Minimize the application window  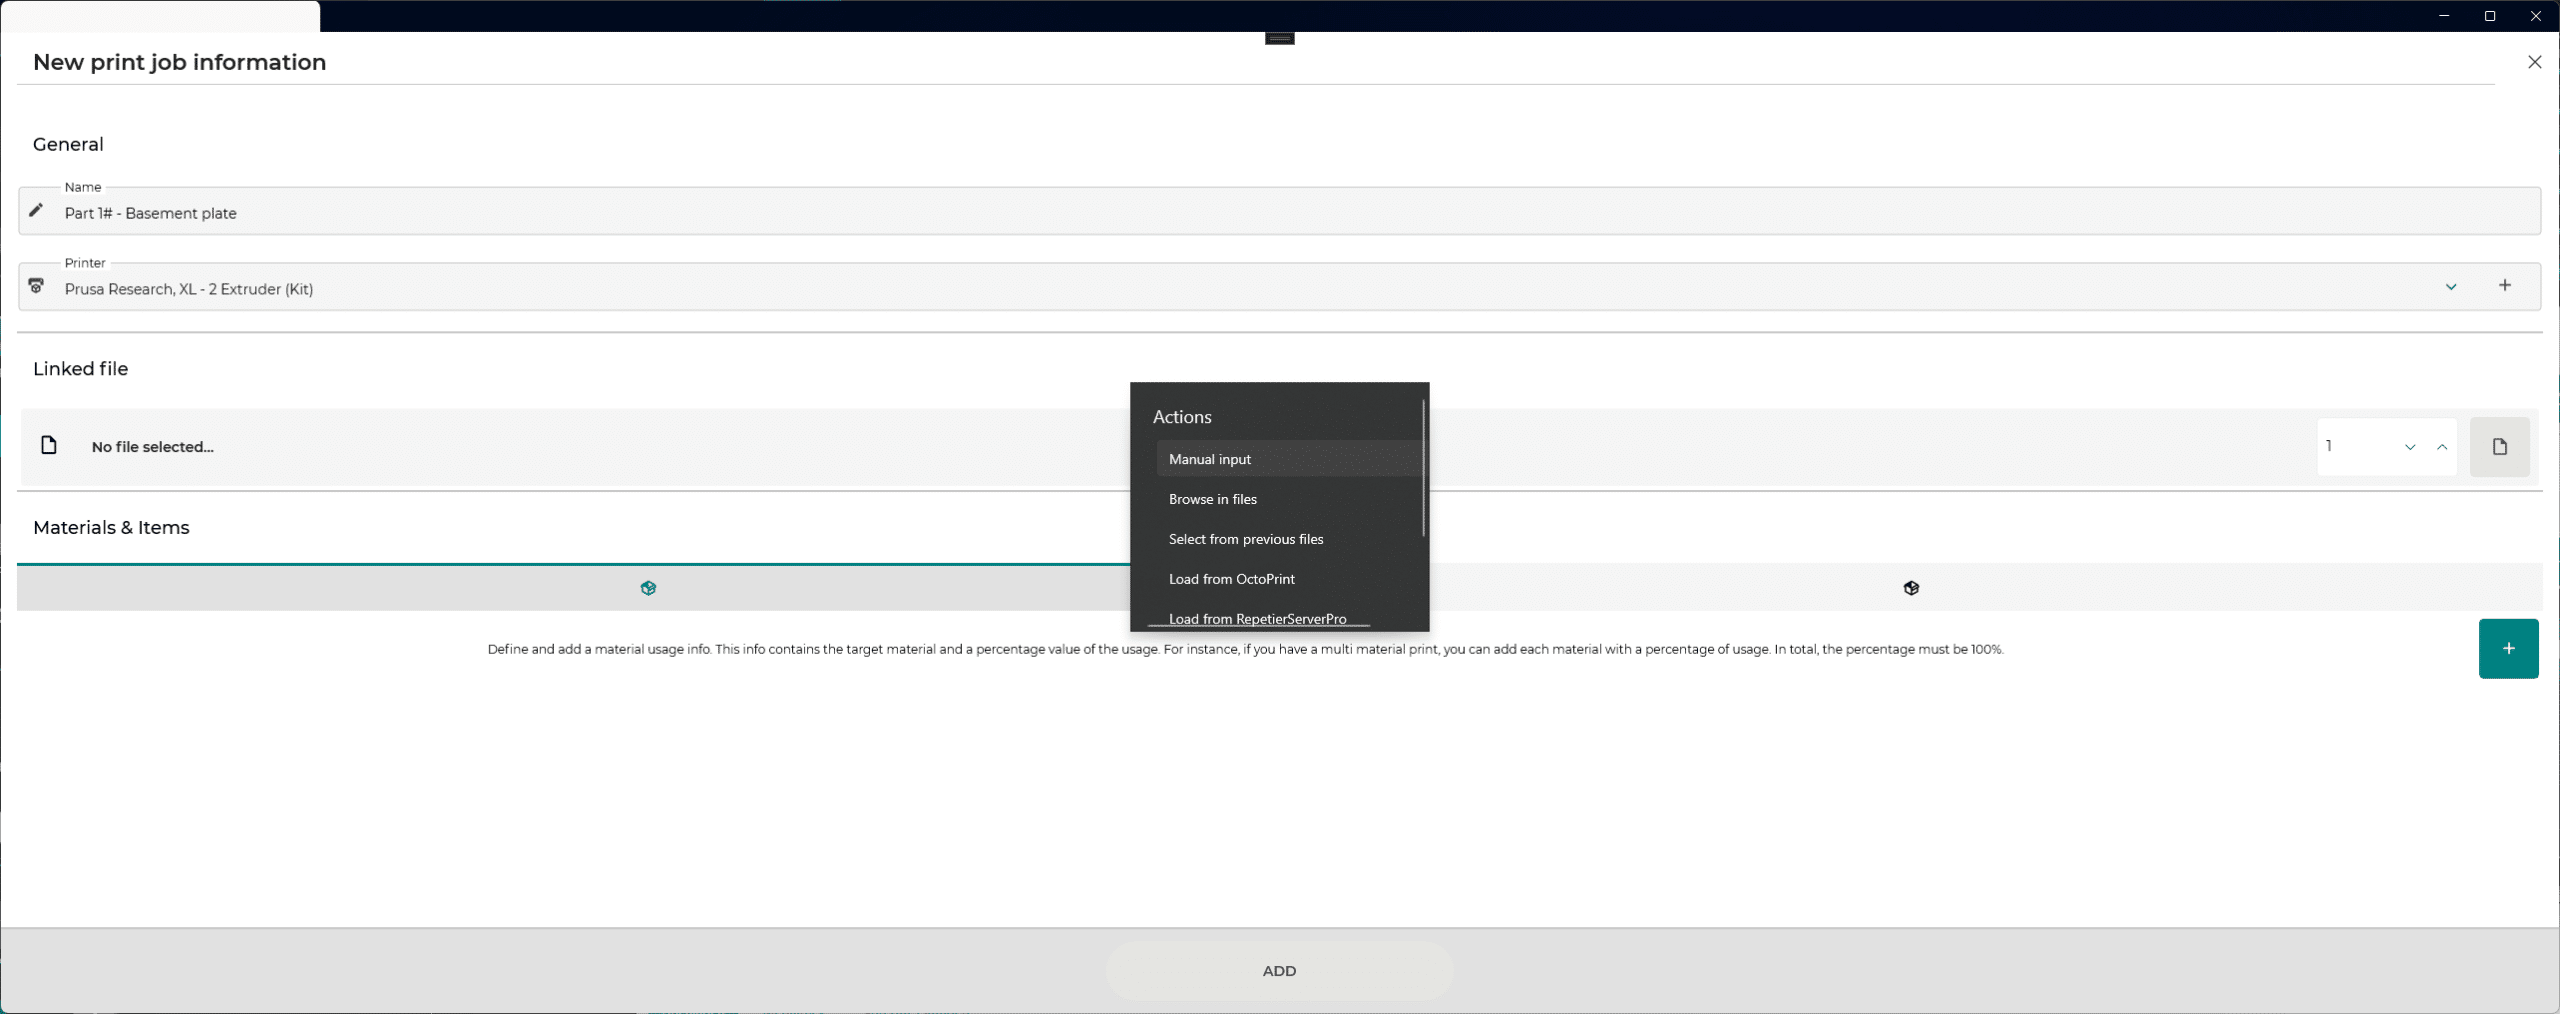click(2444, 16)
